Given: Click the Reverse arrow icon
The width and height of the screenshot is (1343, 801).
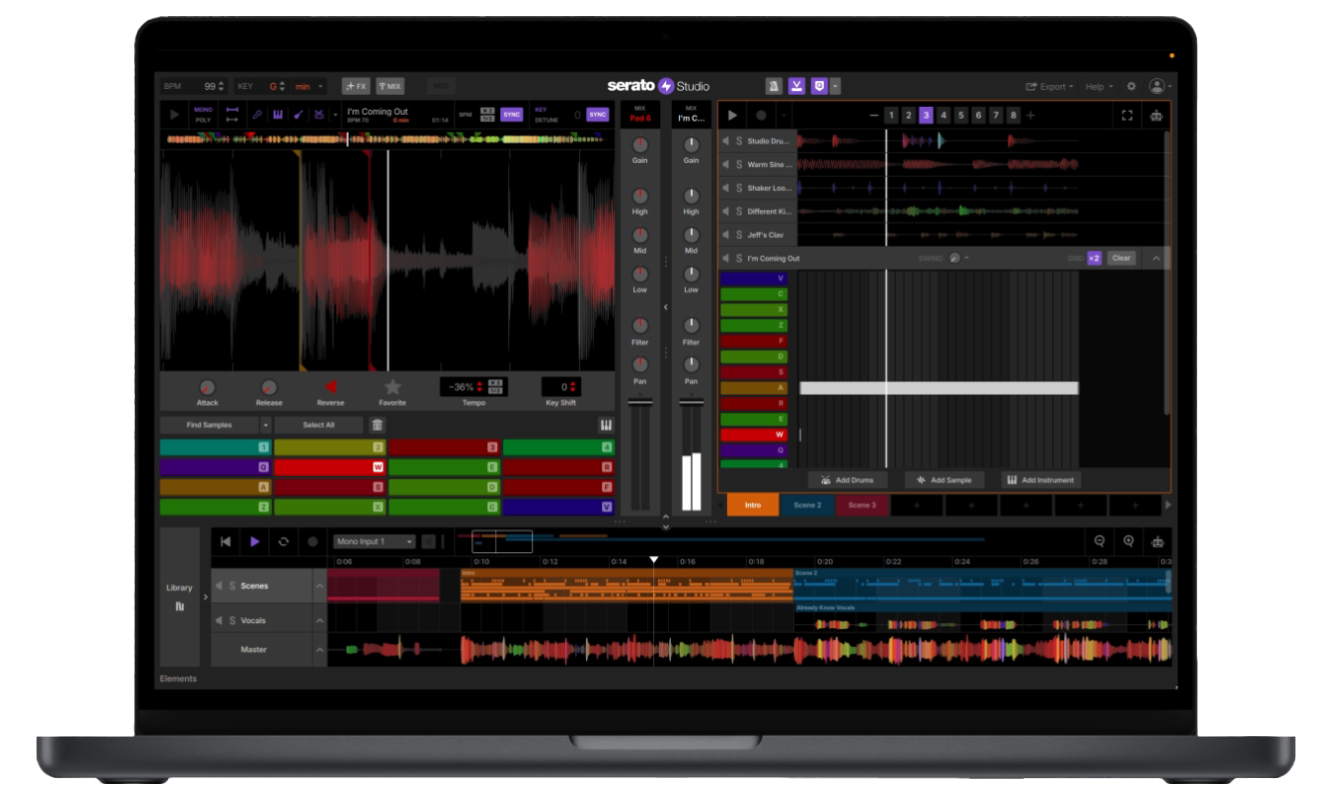Looking at the screenshot, I should (330, 387).
